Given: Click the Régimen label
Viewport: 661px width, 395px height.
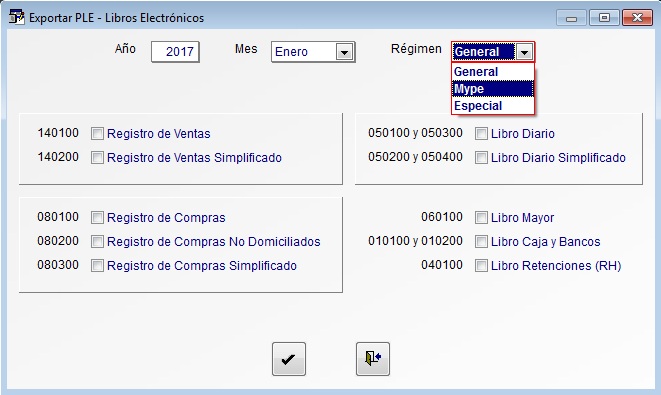Looking at the screenshot, I should pyautogui.click(x=416, y=49).
